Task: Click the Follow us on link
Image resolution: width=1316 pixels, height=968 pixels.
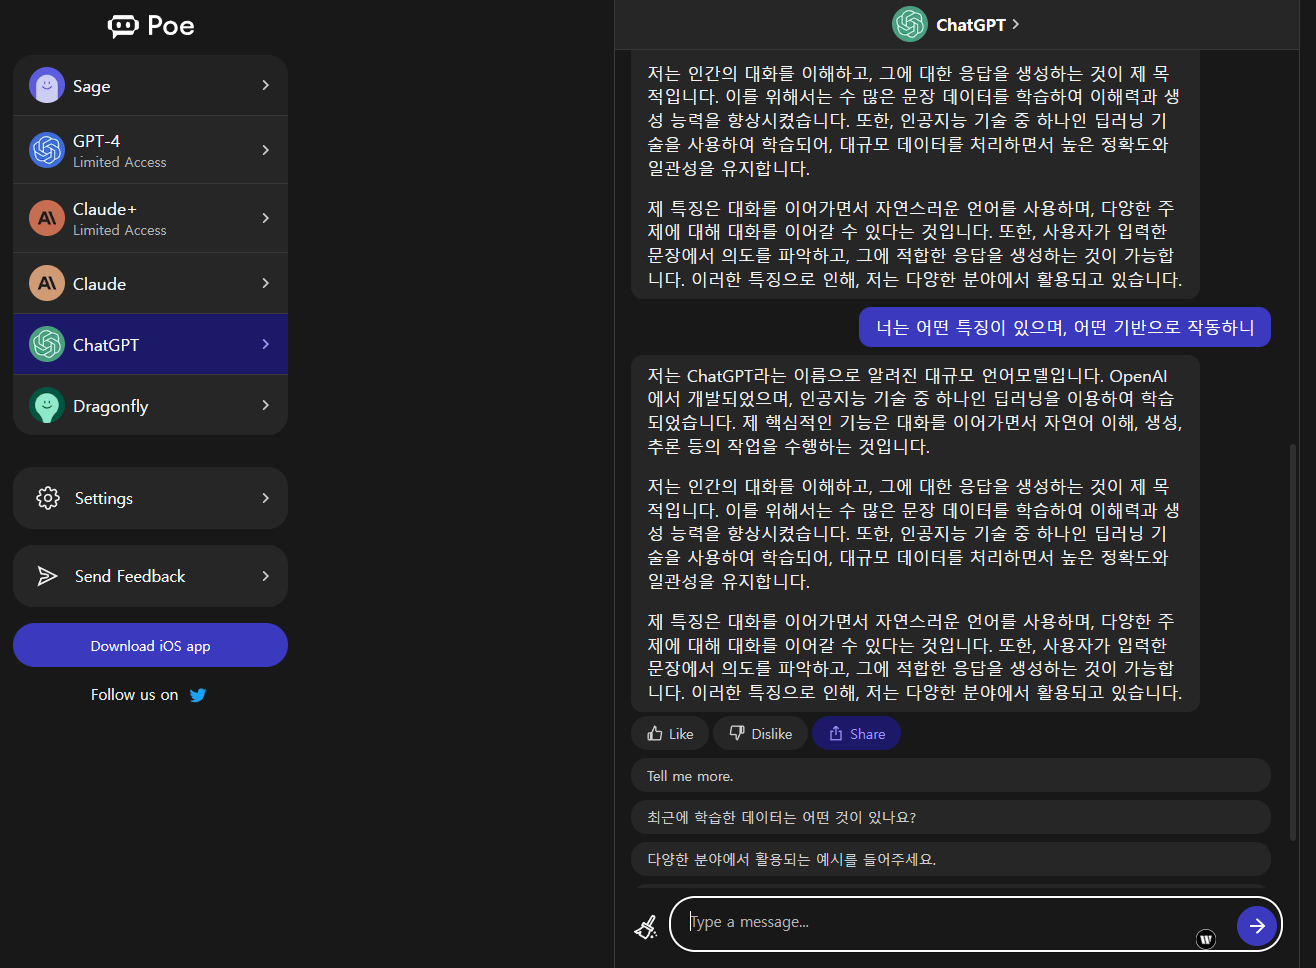Action: [148, 695]
